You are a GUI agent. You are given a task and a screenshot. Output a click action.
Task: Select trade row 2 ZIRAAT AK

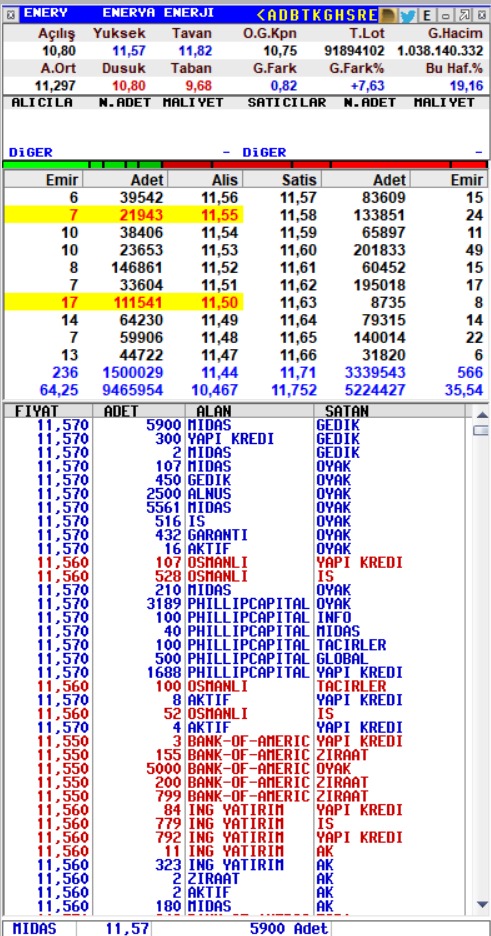pos(236,878)
